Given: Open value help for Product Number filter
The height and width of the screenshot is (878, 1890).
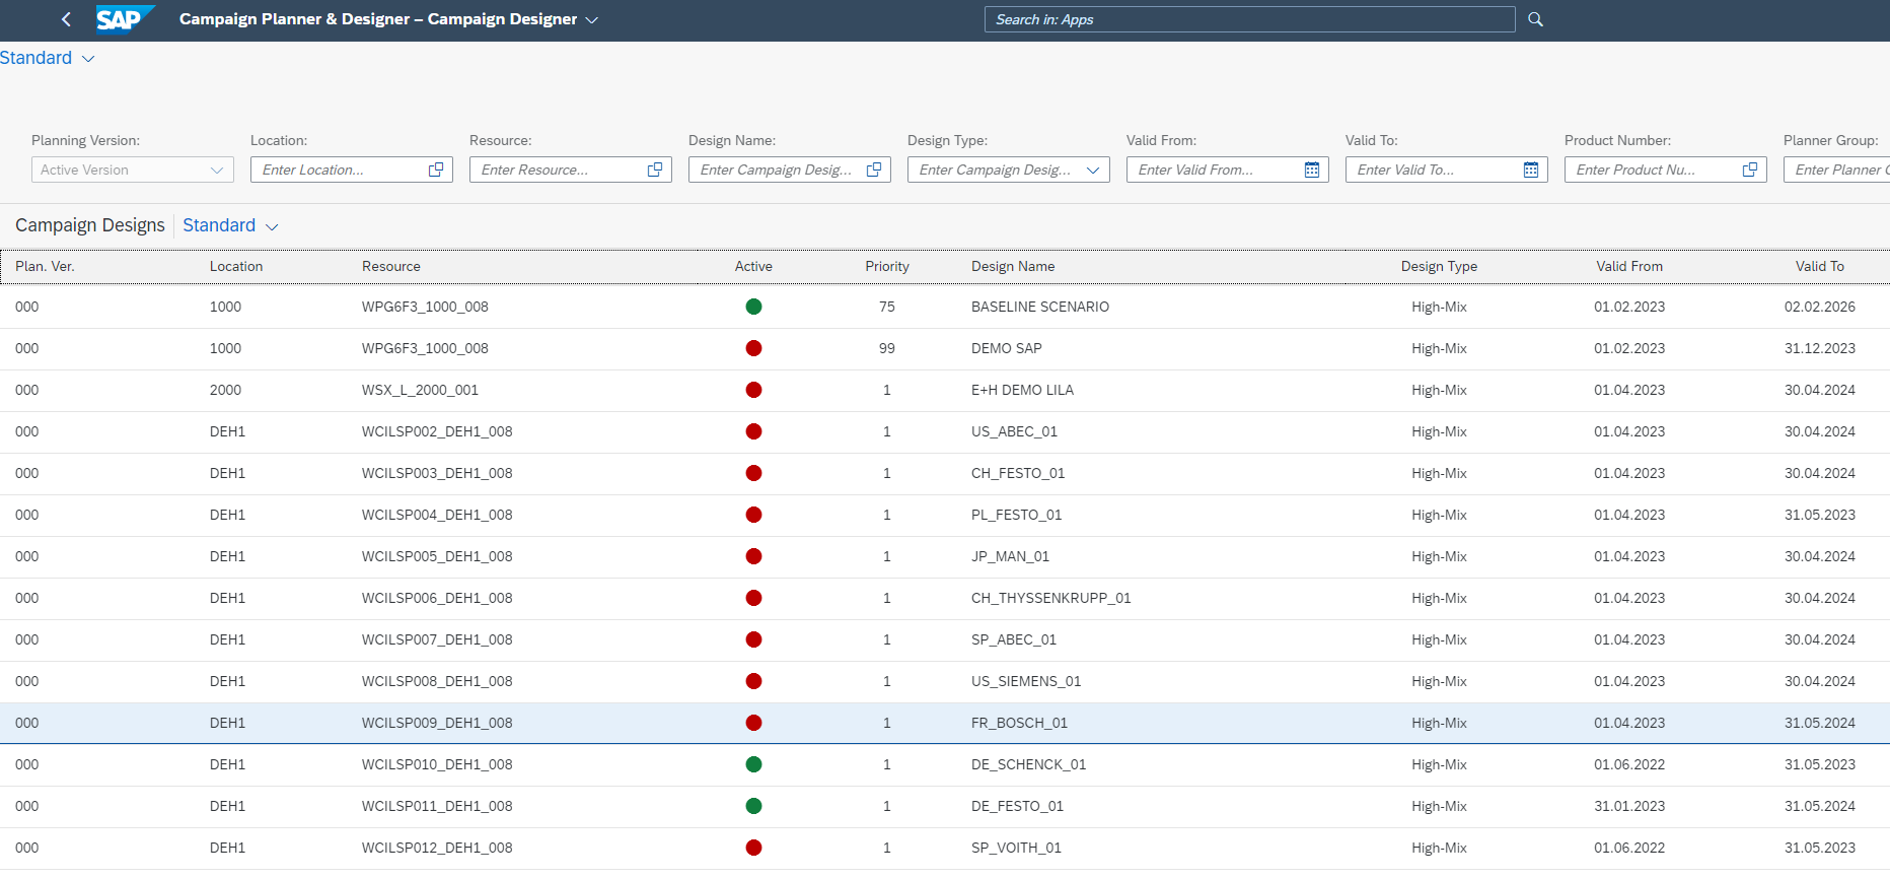Looking at the screenshot, I should coord(1750,170).
